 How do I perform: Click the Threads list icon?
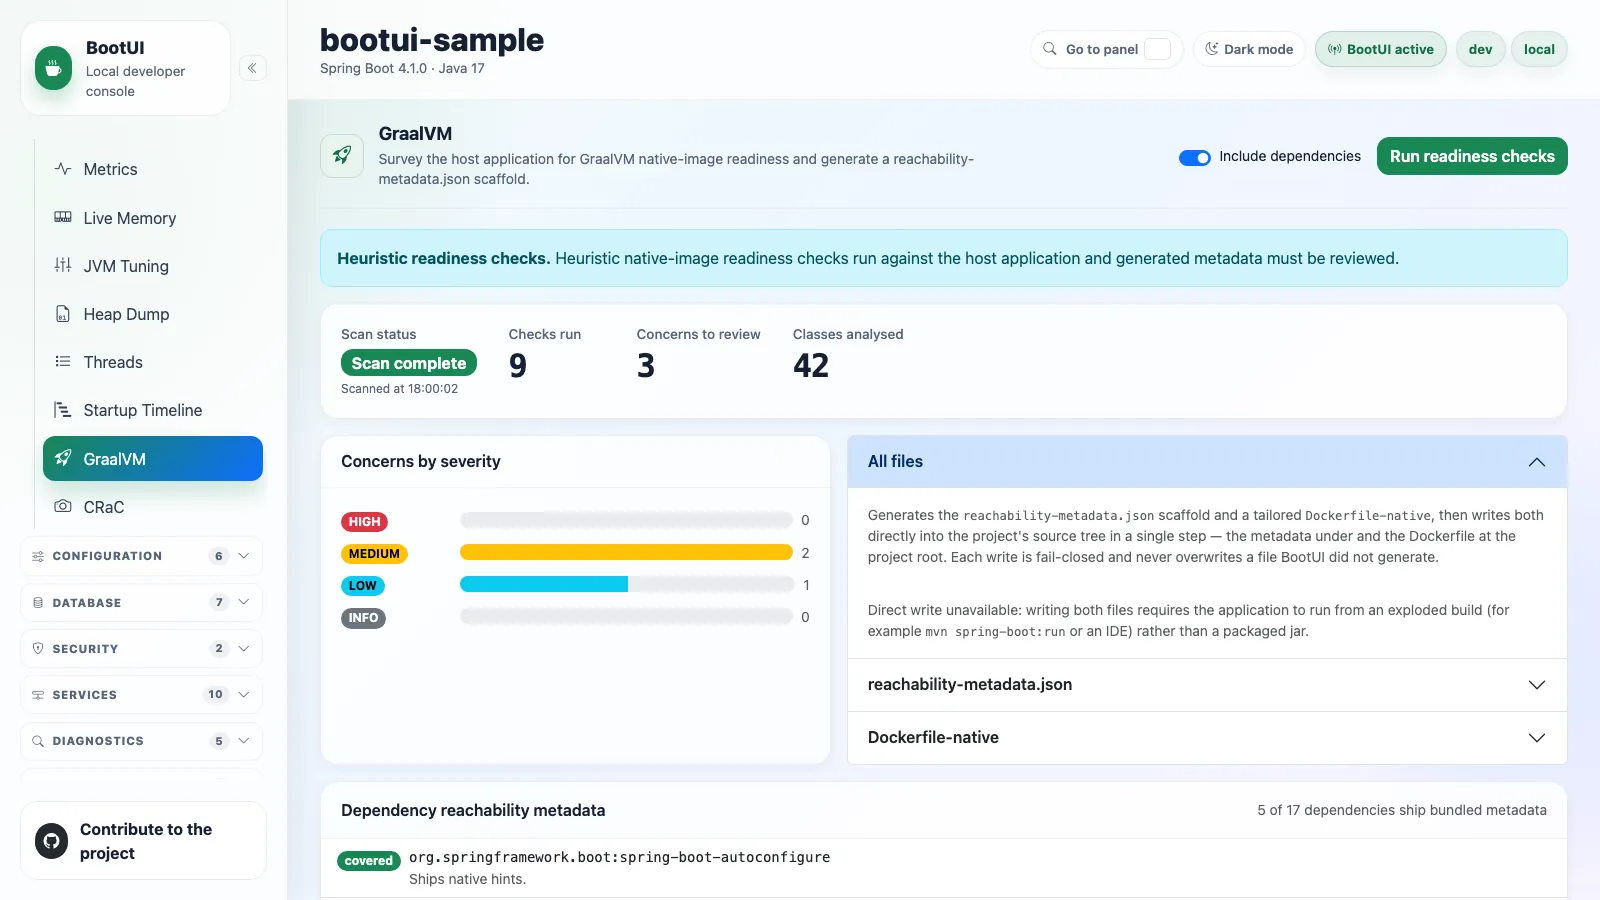click(x=63, y=361)
